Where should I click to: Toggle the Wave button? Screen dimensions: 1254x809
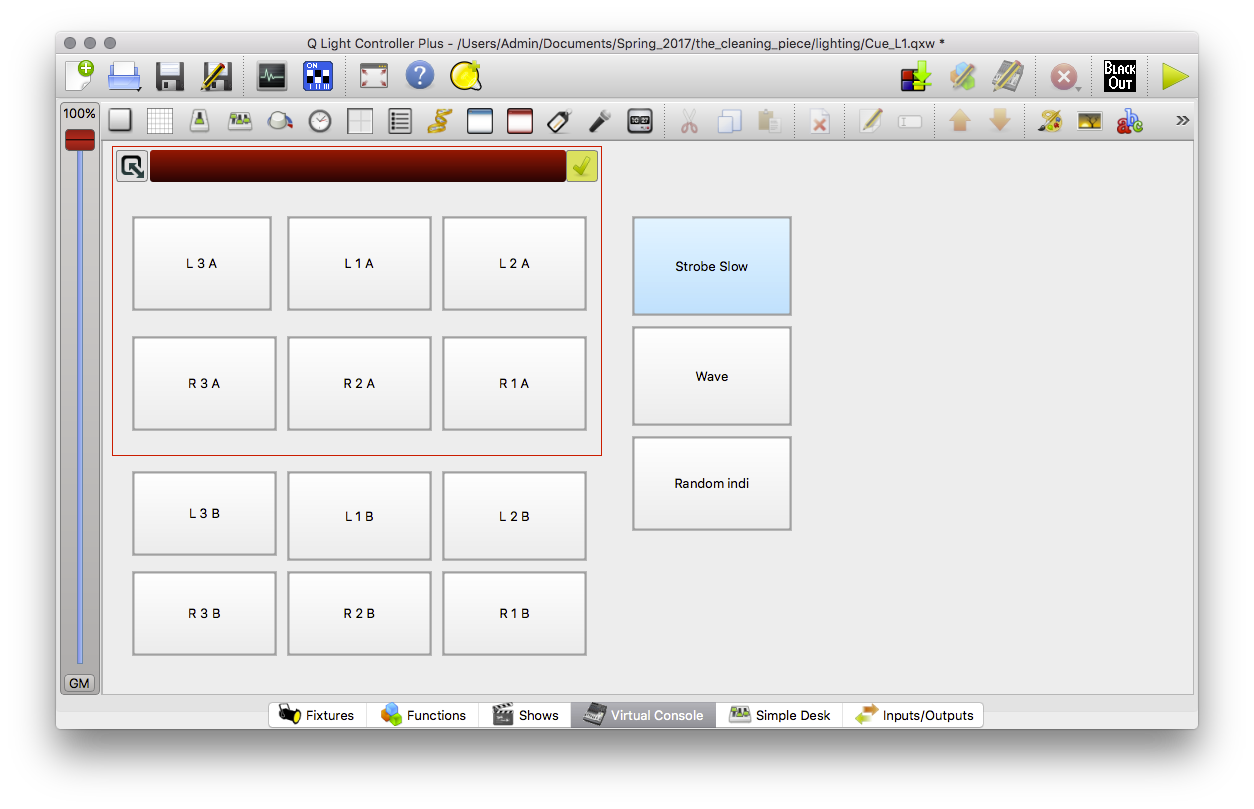pos(712,376)
